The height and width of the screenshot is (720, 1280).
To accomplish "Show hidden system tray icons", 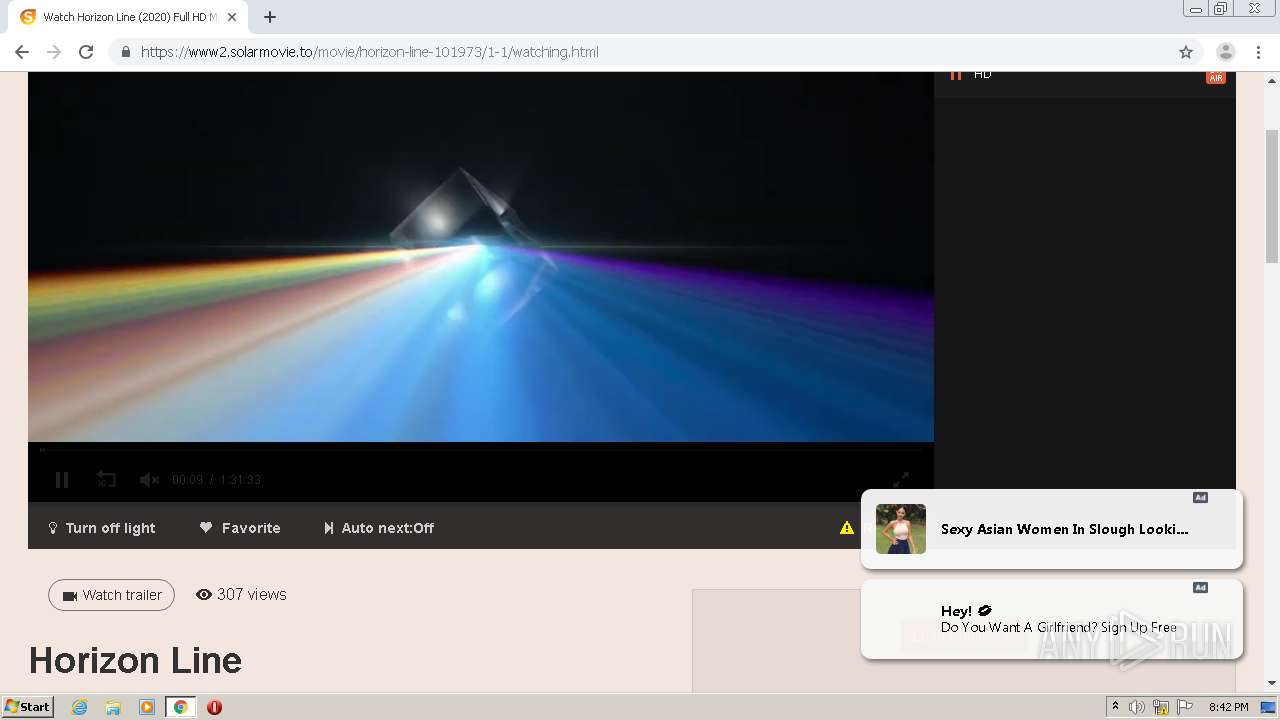I will coord(1115,707).
